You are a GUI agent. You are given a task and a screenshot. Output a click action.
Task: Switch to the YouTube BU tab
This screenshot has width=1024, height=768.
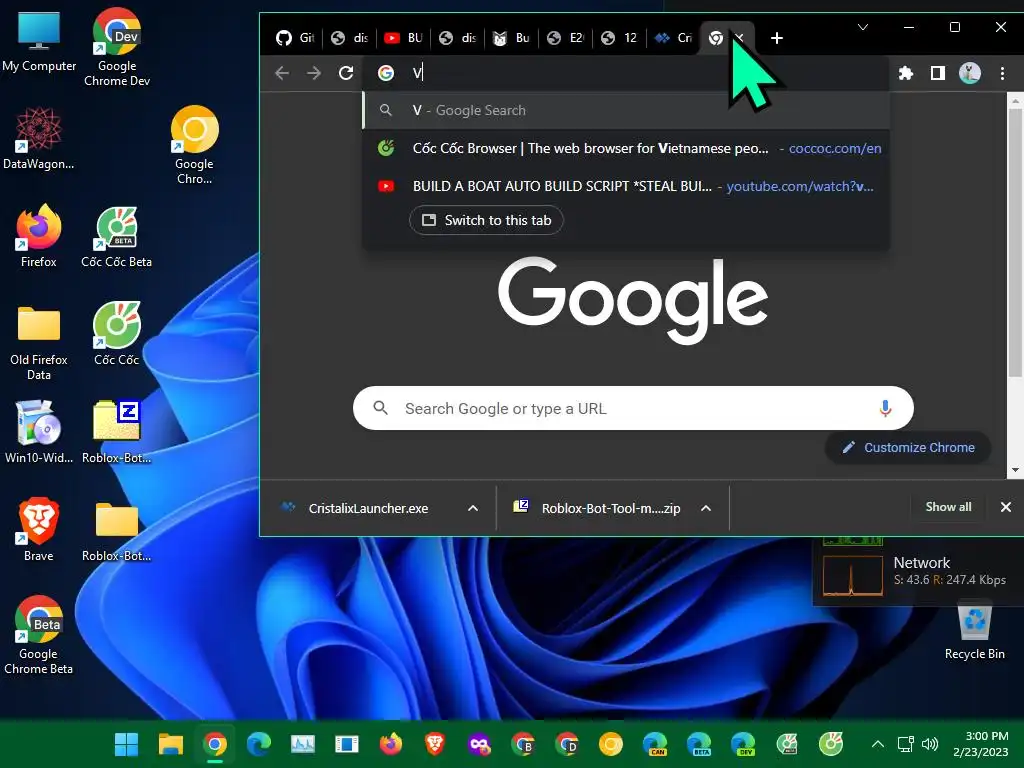tap(403, 38)
